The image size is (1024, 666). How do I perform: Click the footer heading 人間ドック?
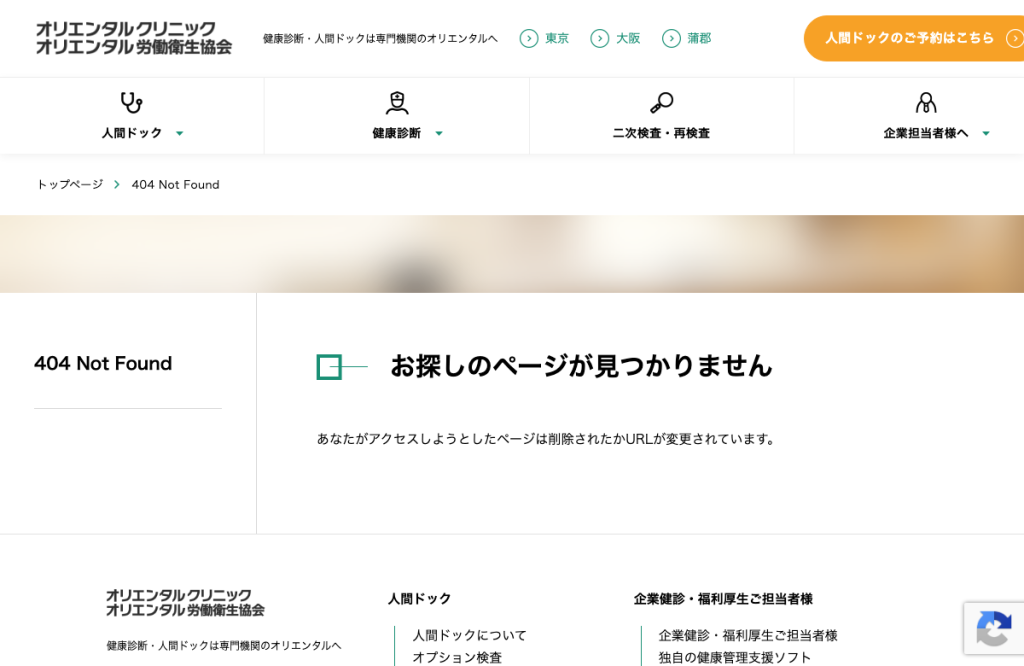click(419, 599)
